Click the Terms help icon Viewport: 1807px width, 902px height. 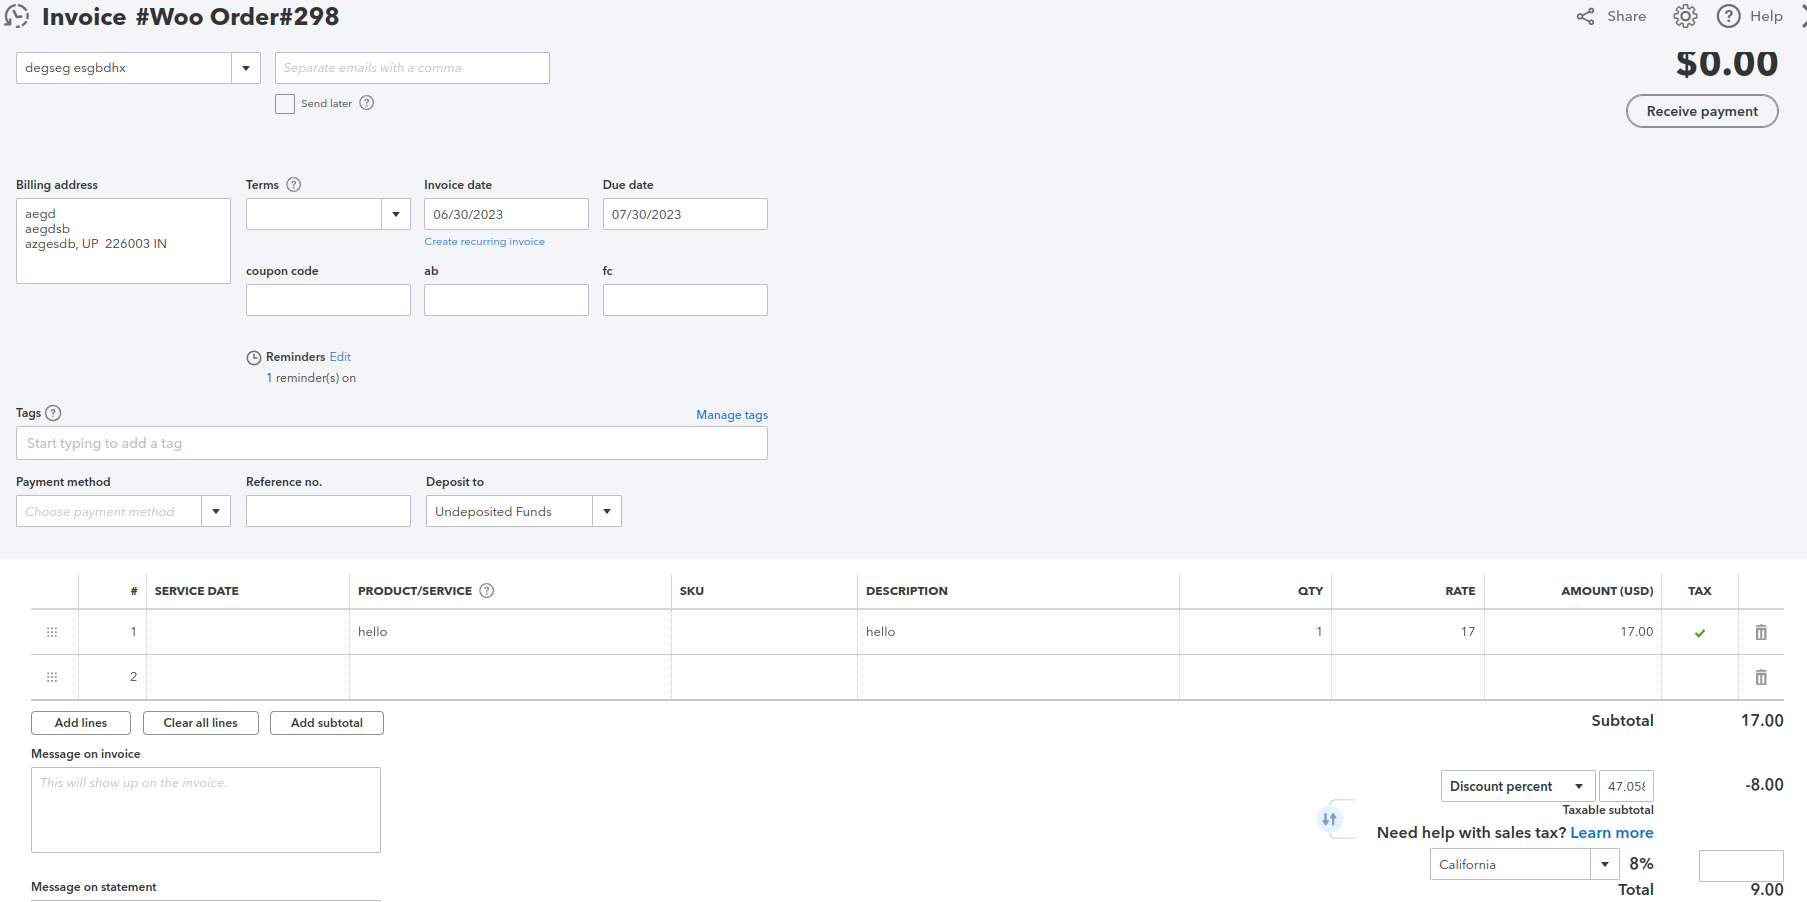point(293,185)
